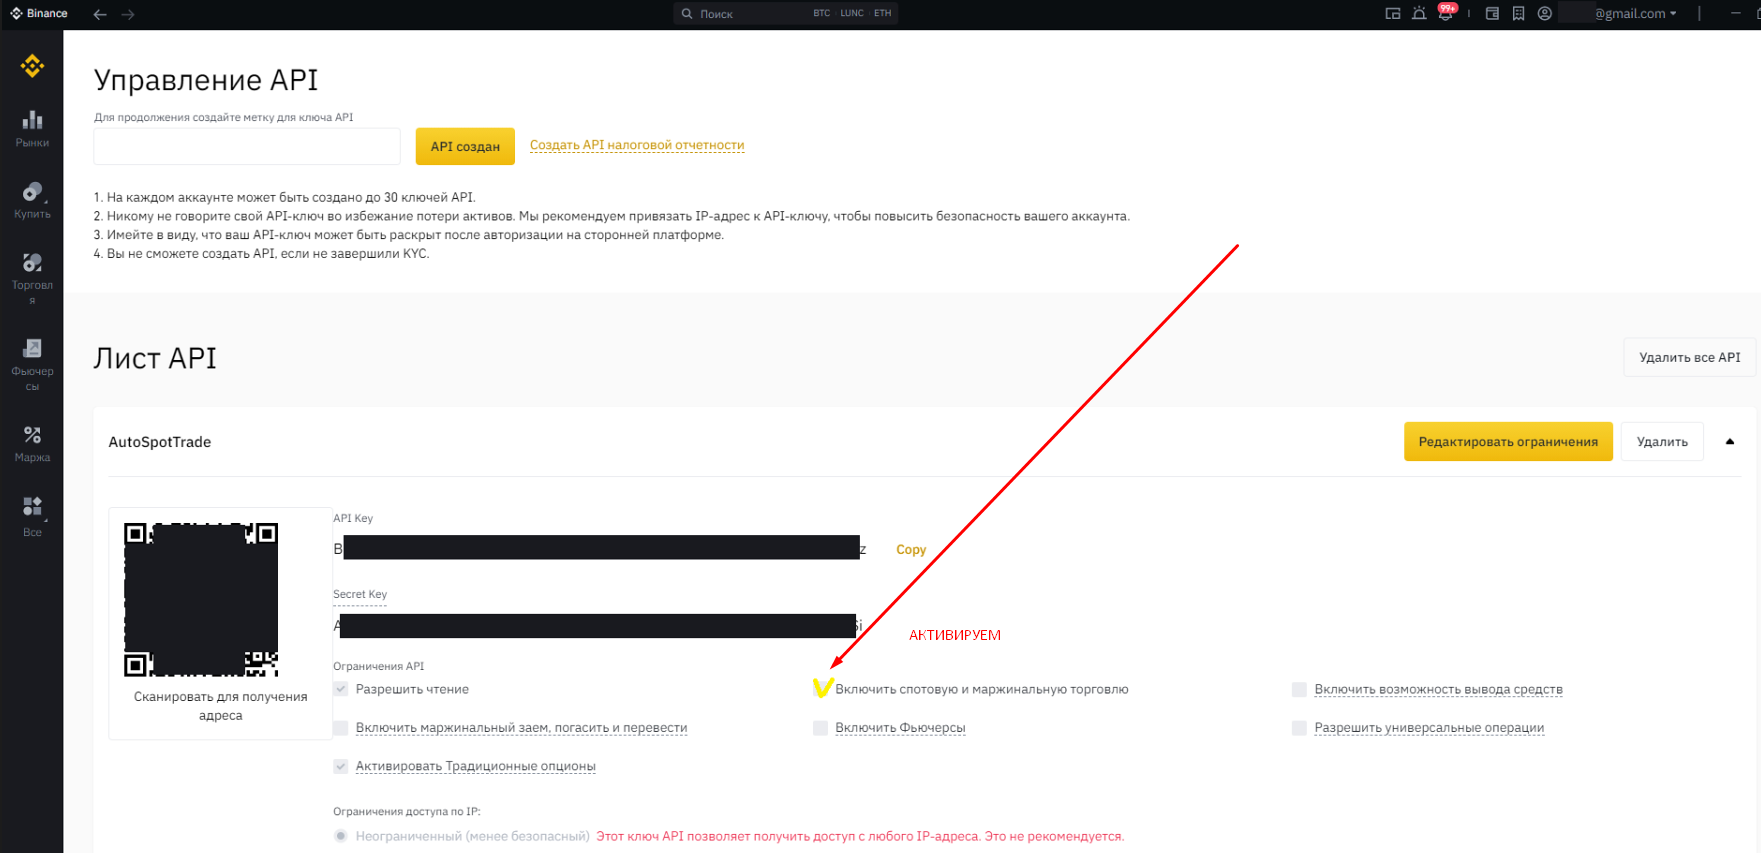
Task: Click the Управление API heading
Action: (206, 80)
